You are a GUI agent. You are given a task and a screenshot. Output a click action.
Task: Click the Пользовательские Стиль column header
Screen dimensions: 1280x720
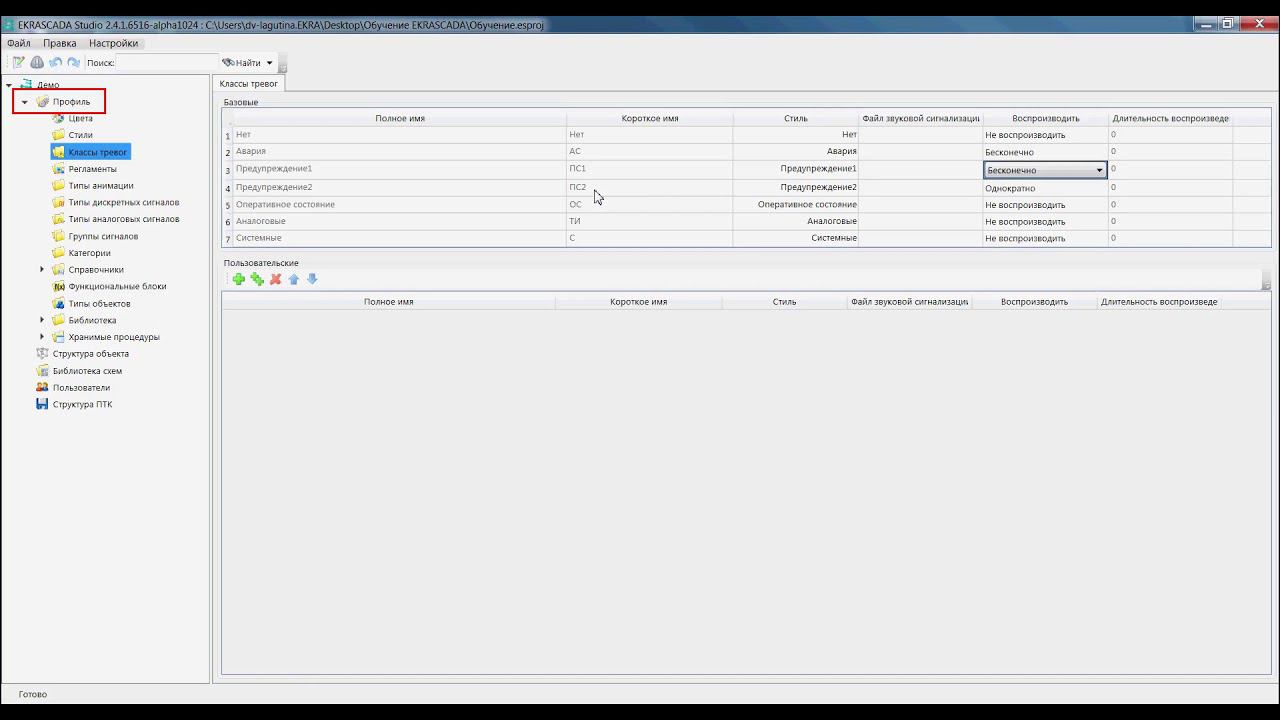(x=784, y=302)
